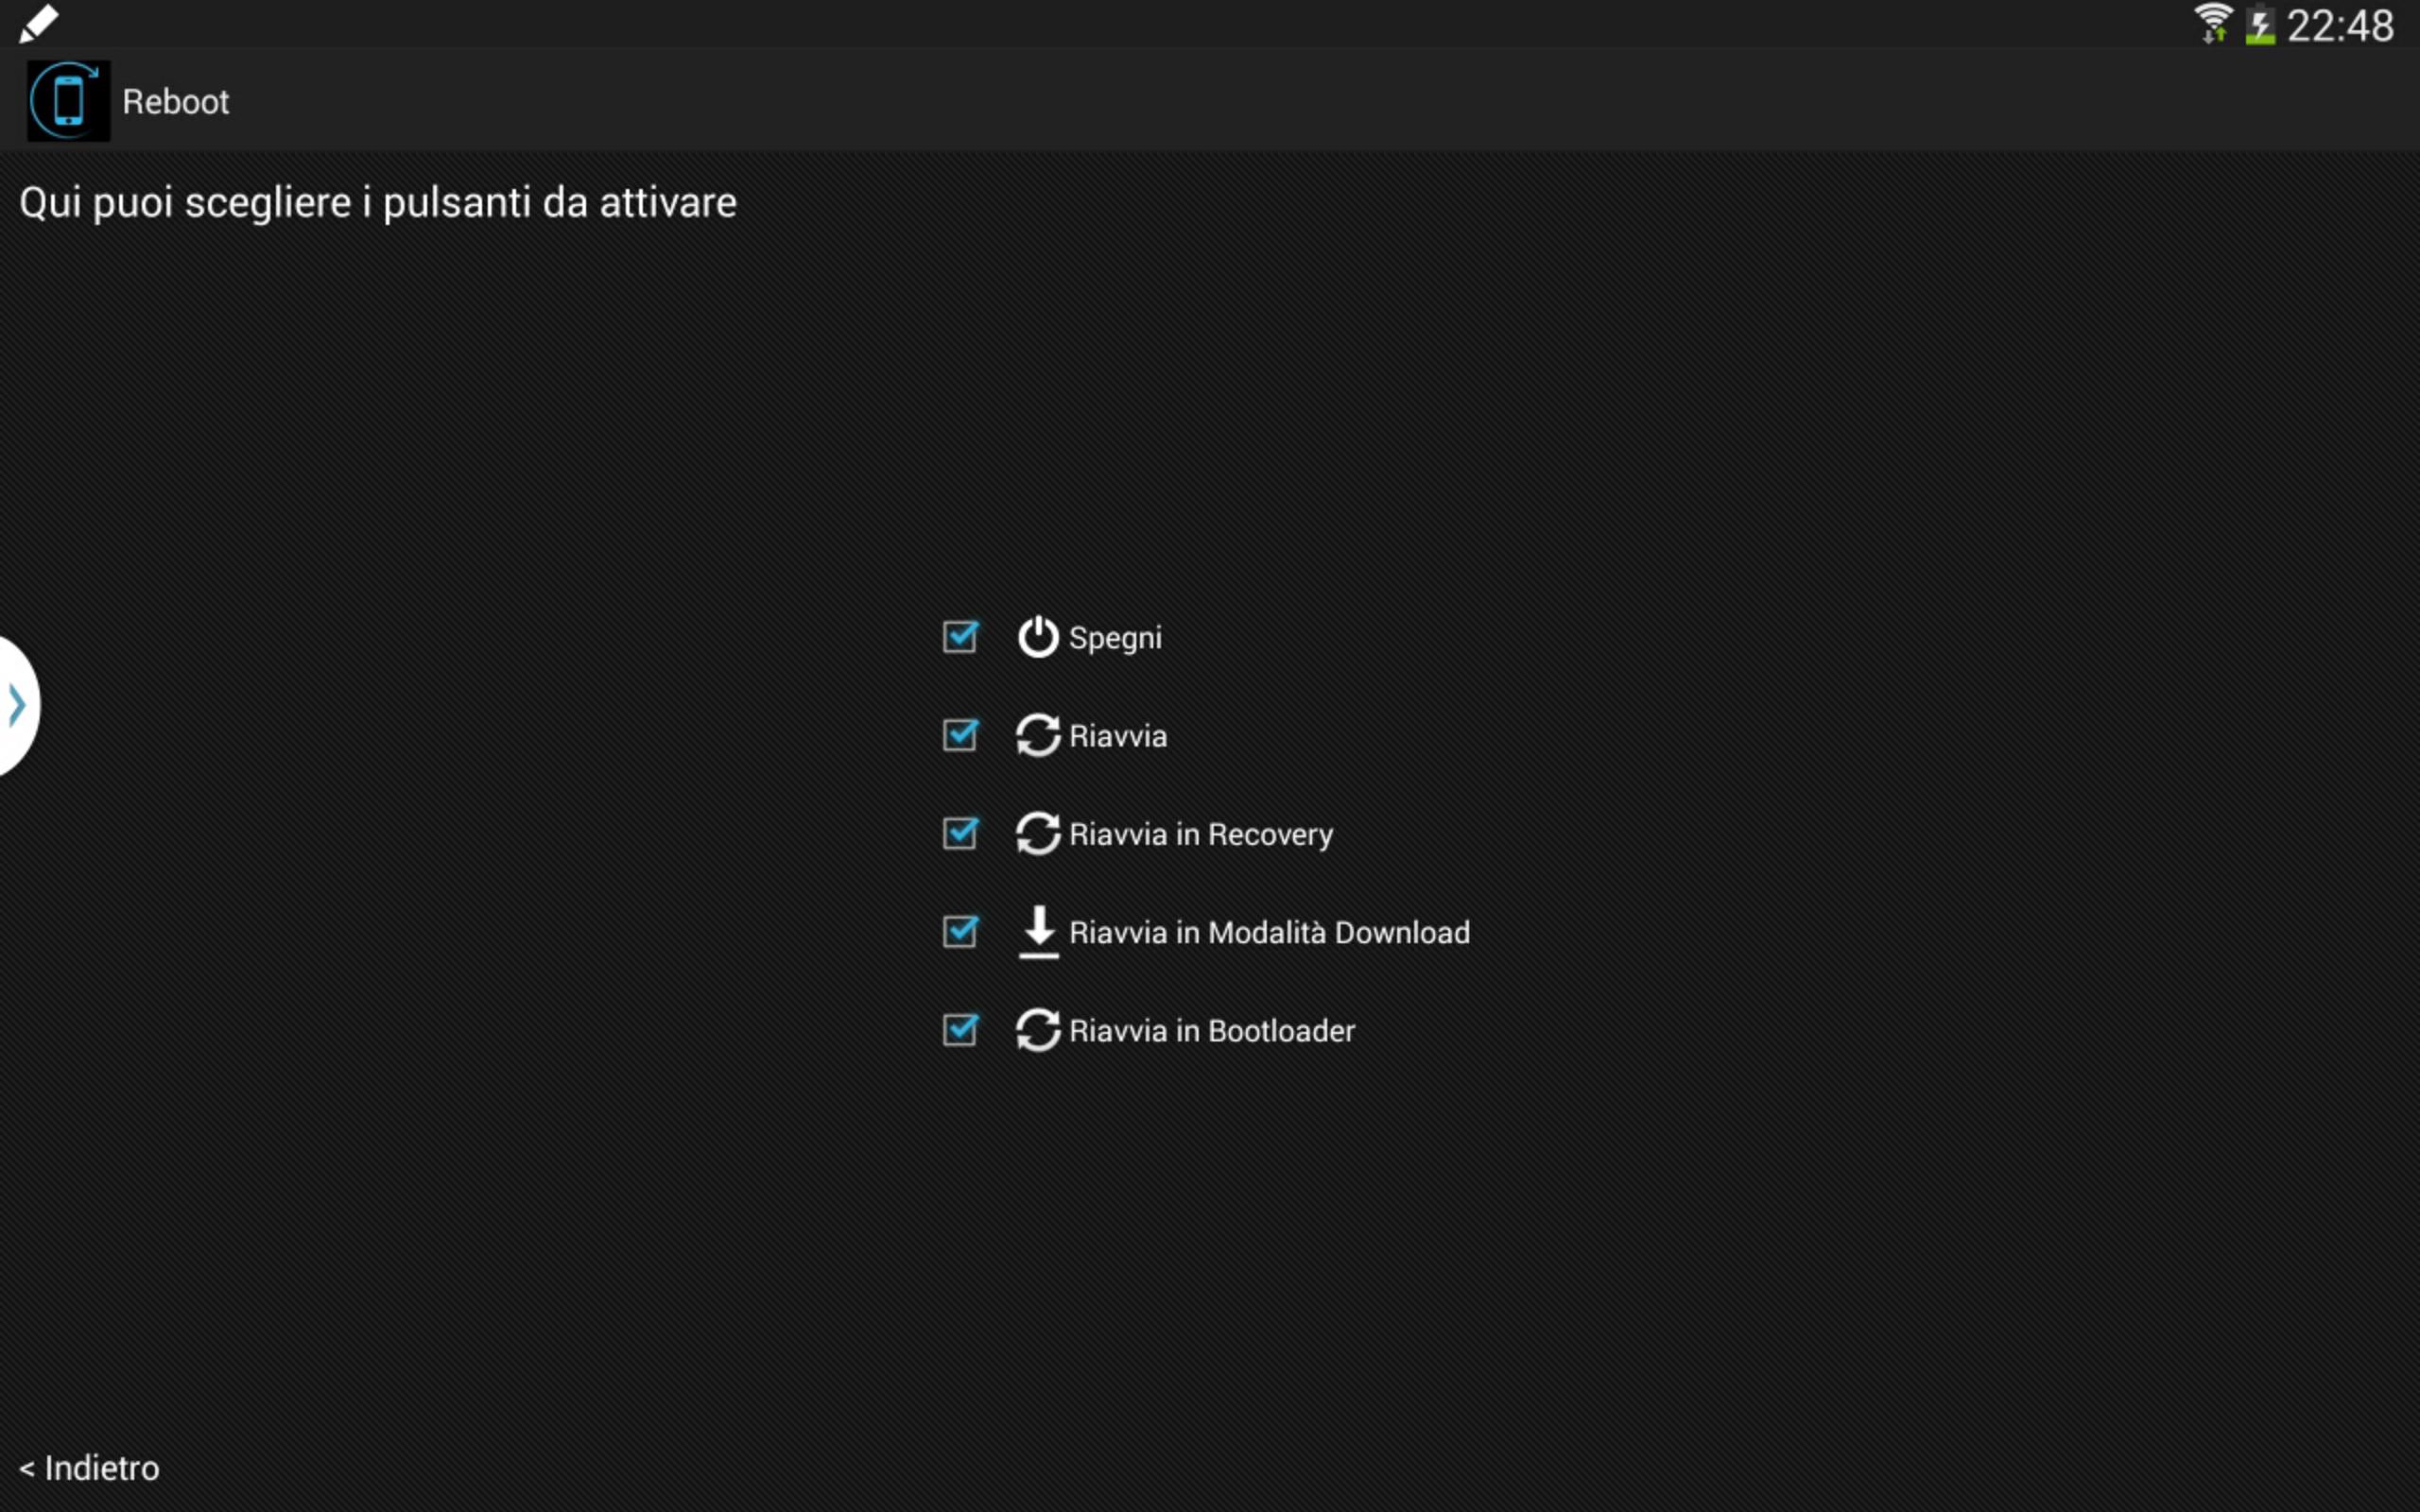Image resolution: width=2420 pixels, height=1512 pixels.
Task: Toggle the Riavvia in Bootloader checkbox
Action: [960, 1028]
